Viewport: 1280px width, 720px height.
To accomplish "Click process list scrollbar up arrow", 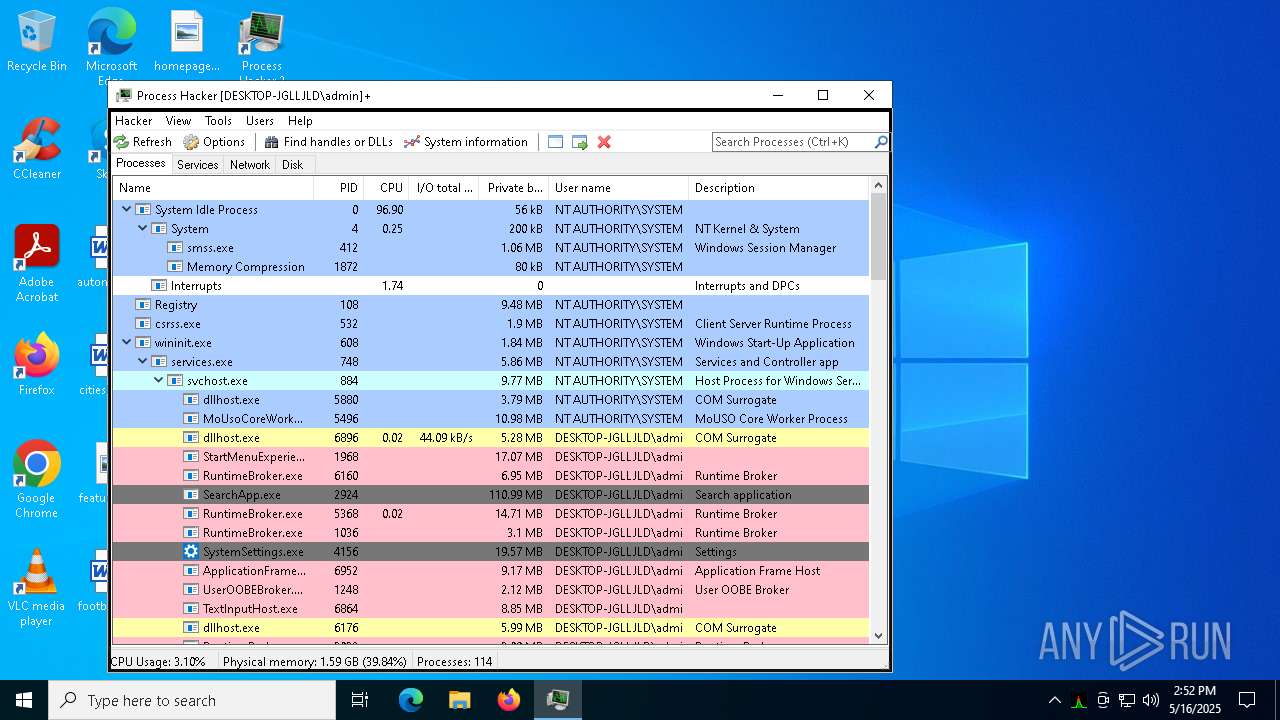I will [879, 186].
